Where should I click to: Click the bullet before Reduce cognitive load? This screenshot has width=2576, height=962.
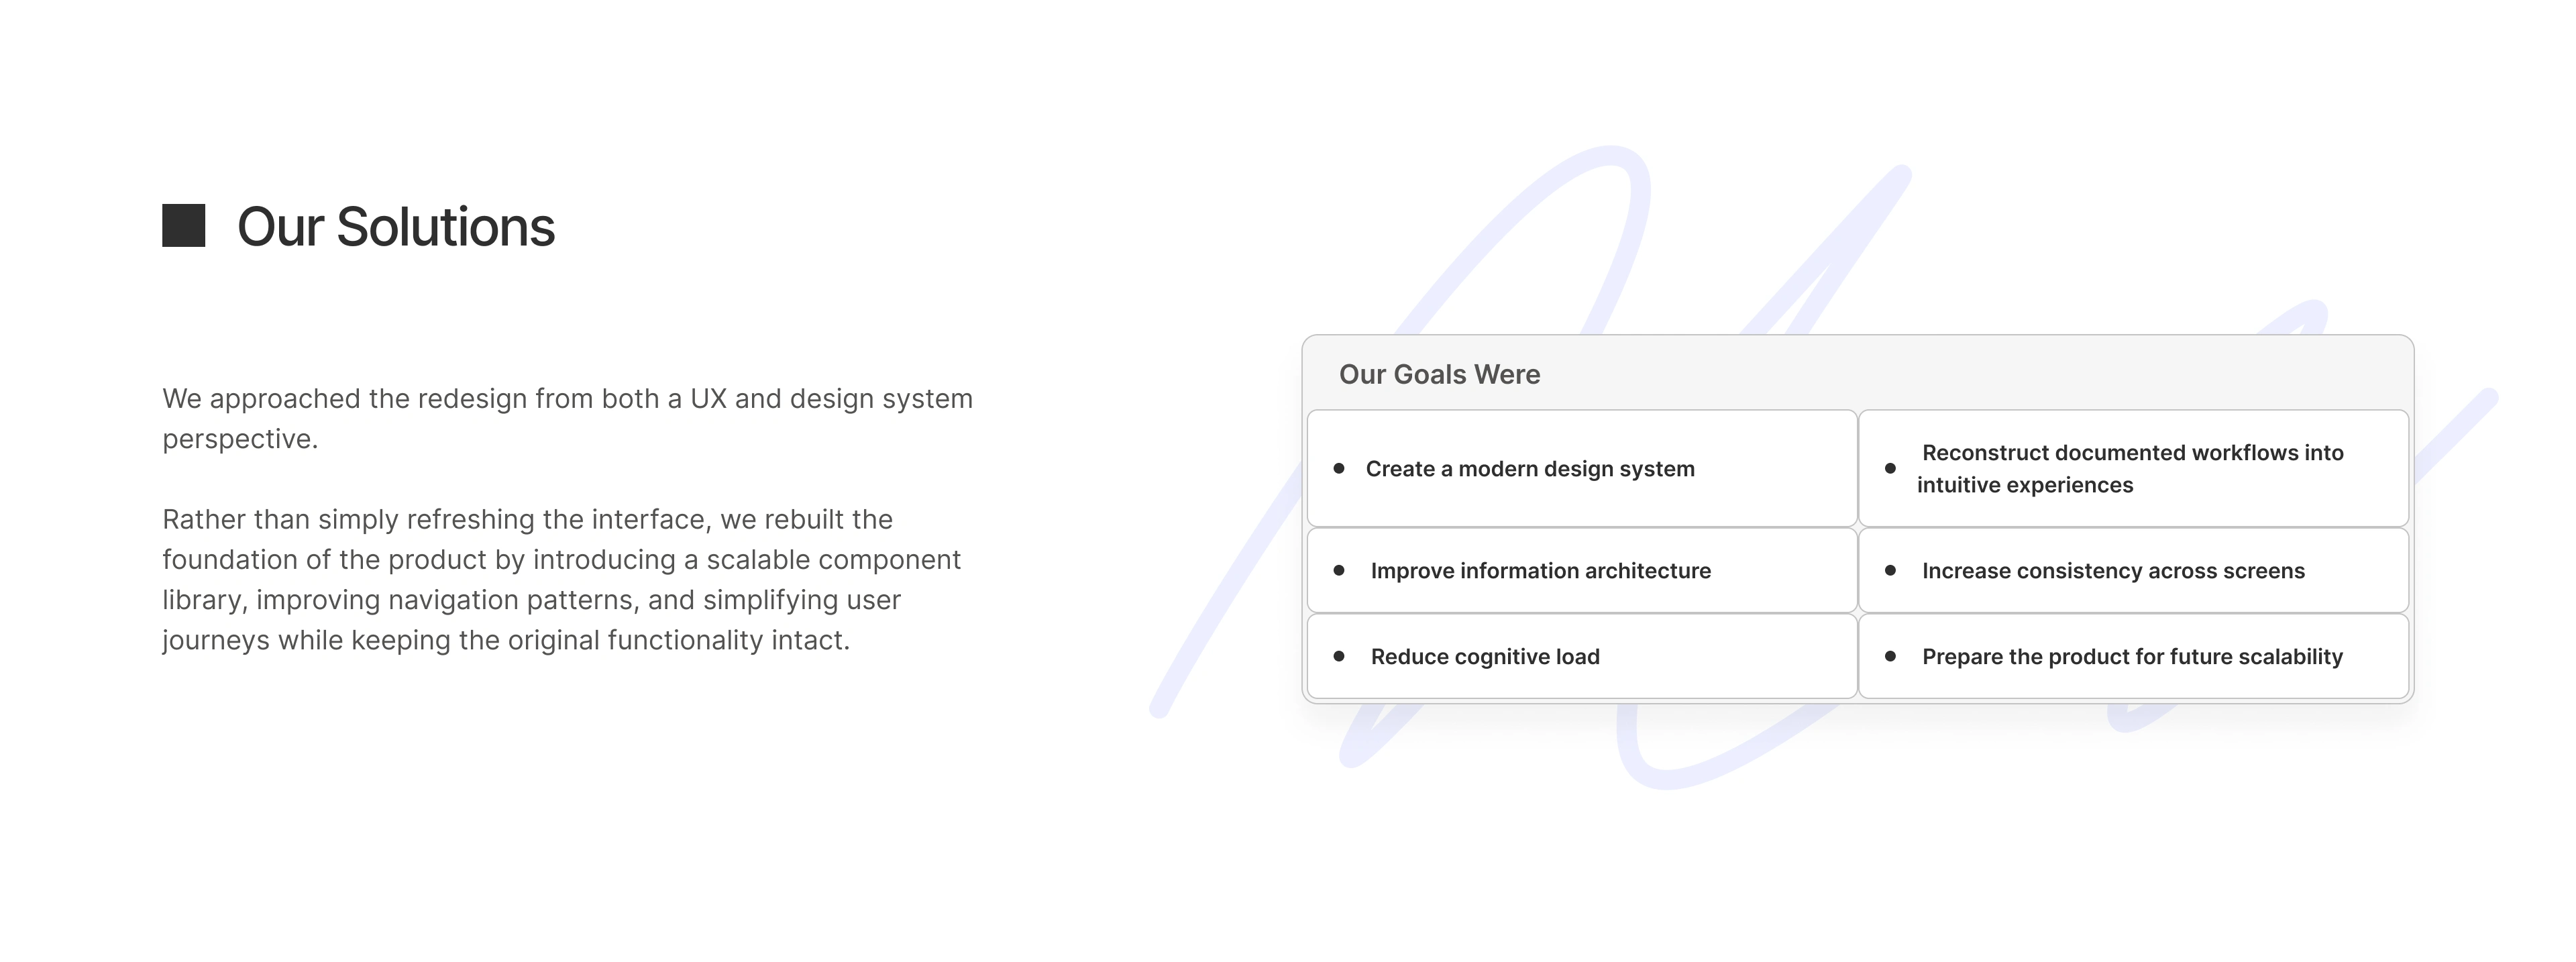point(1339,656)
